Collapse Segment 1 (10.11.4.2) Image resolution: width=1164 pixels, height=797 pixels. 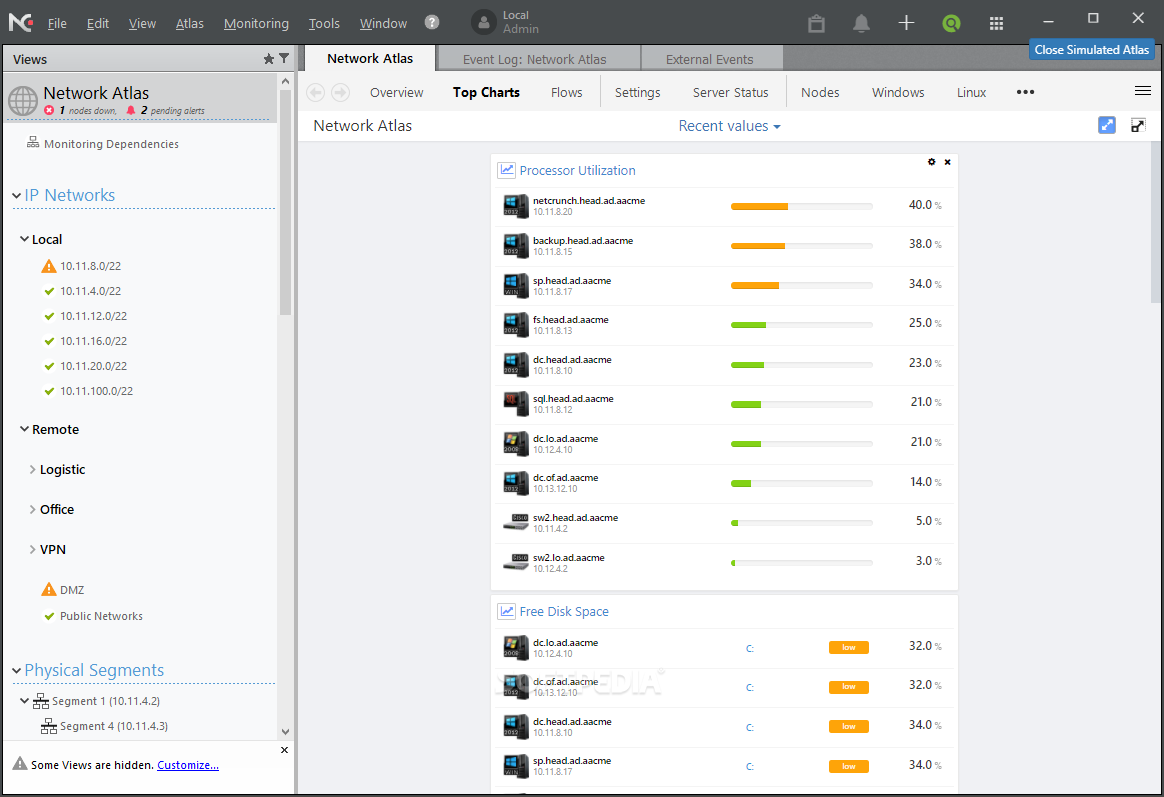point(24,701)
